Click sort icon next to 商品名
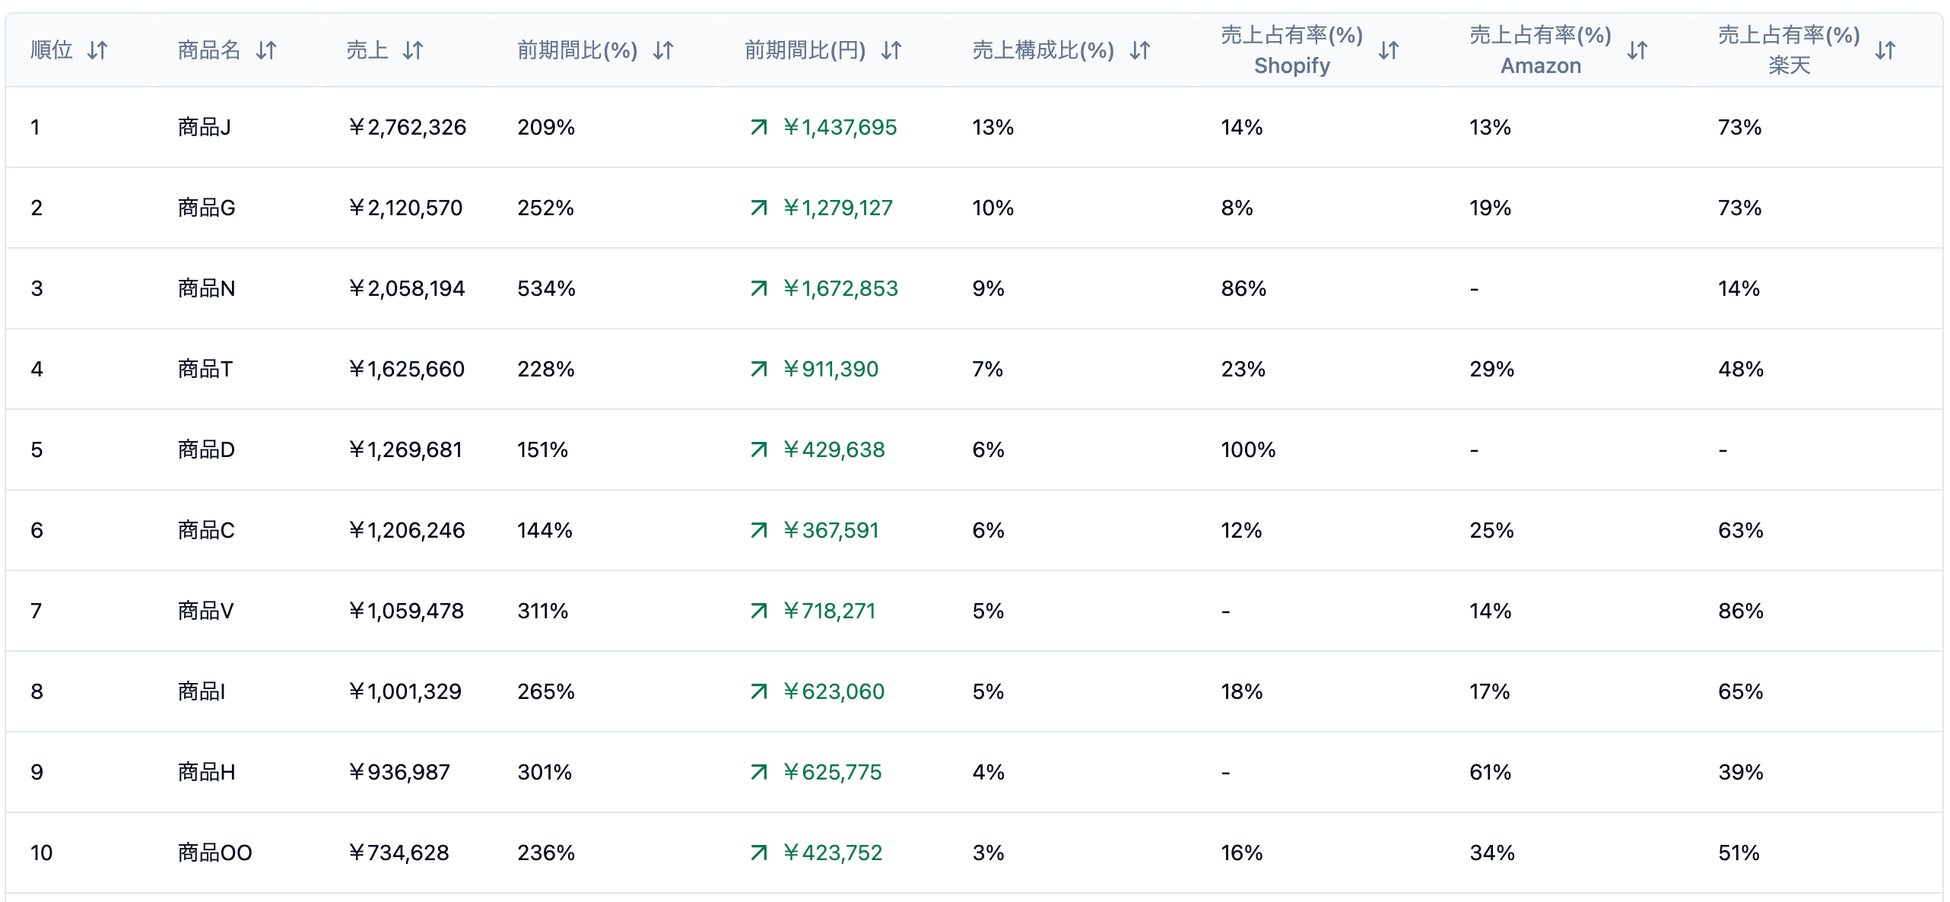Image resolution: width=1950 pixels, height=902 pixels. (x=266, y=50)
